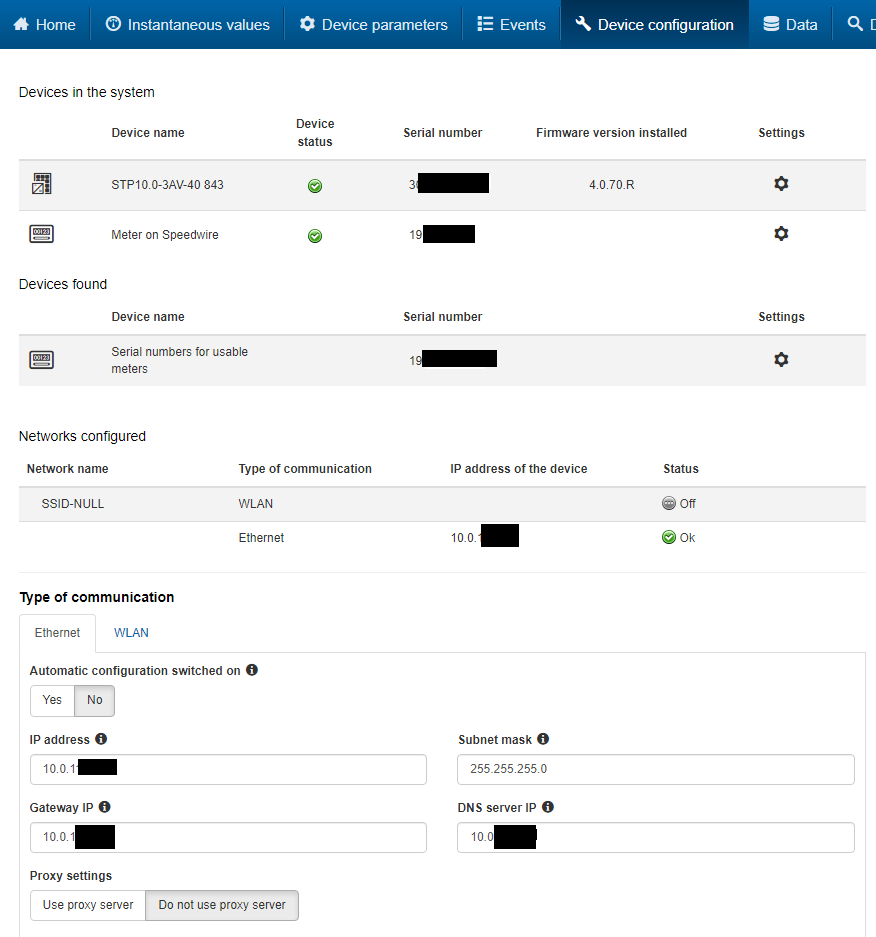Click device name Meter on Speedwire

tap(165, 235)
